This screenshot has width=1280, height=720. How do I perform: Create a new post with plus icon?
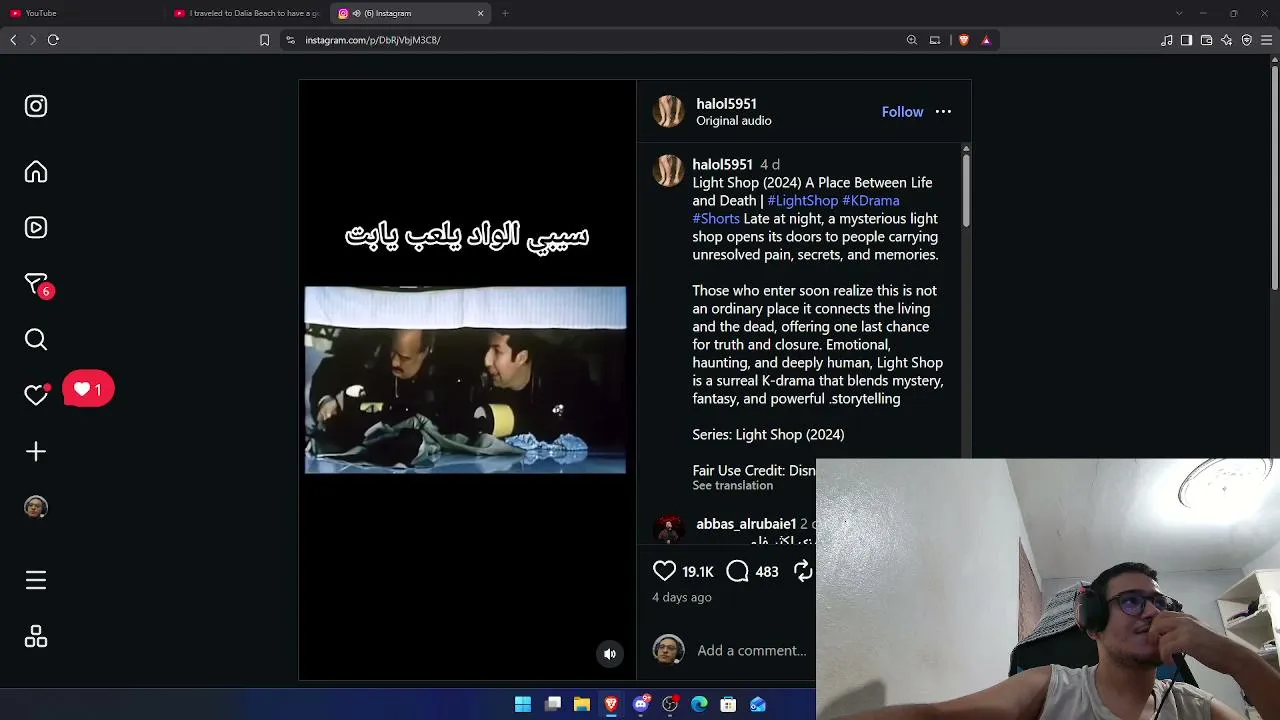36,452
